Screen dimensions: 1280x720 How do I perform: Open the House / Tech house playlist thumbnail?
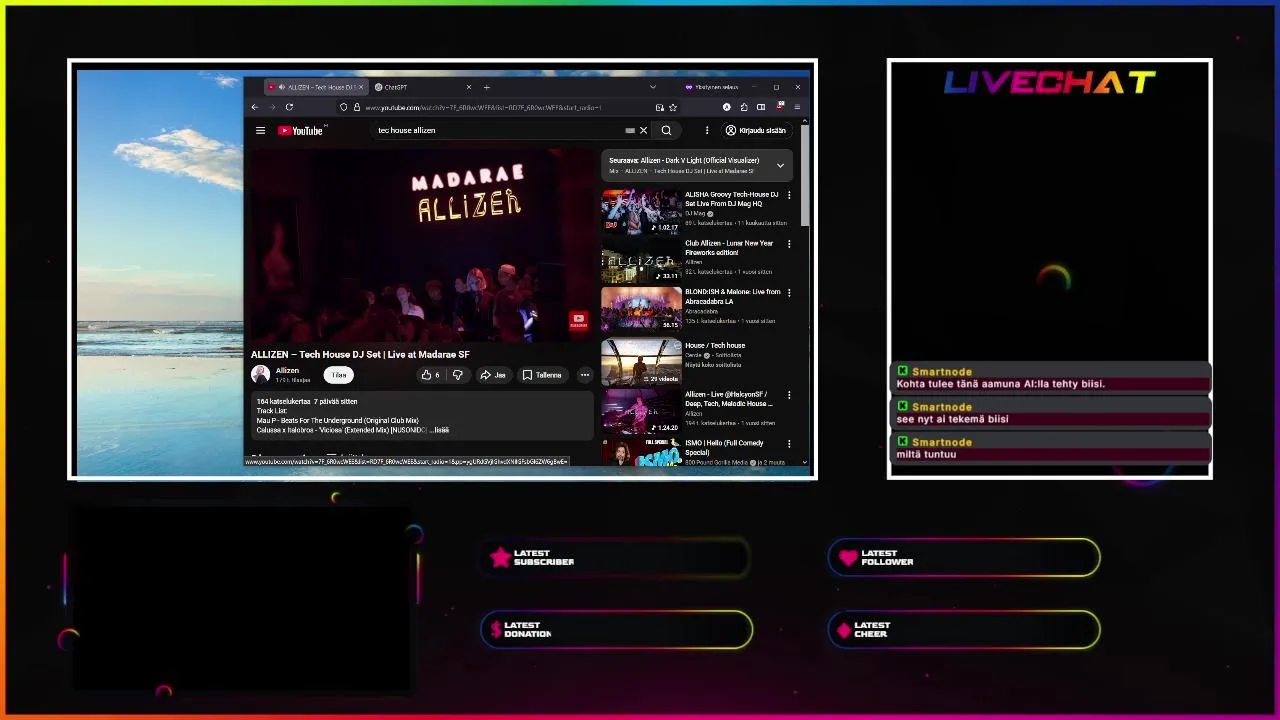pyautogui.click(x=641, y=362)
